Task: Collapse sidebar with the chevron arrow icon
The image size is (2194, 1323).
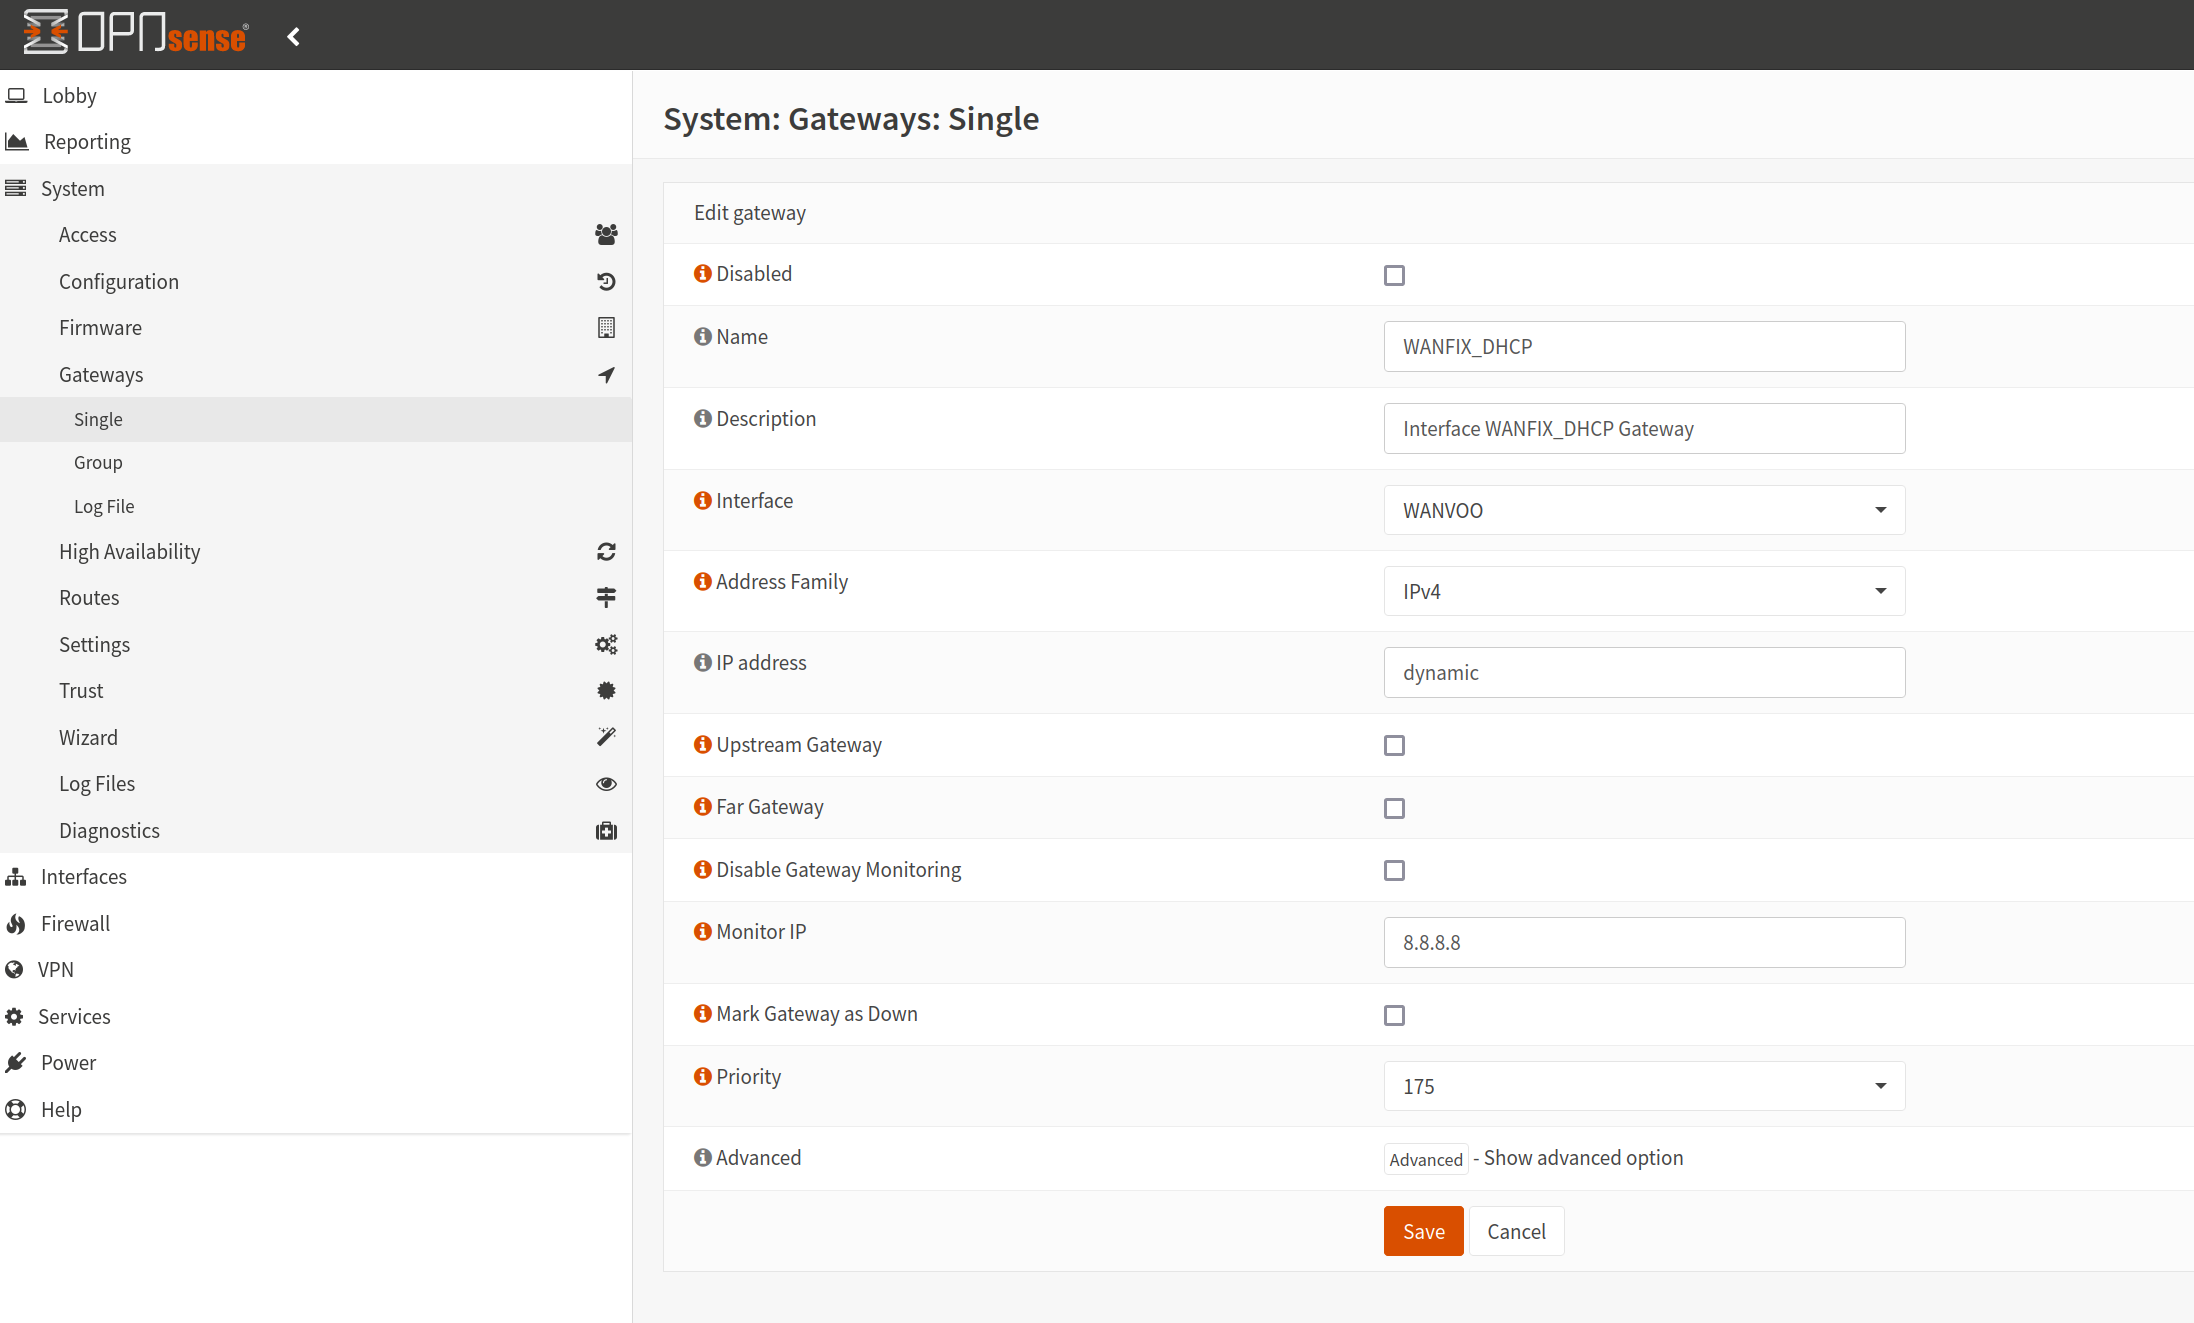Action: (x=293, y=37)
